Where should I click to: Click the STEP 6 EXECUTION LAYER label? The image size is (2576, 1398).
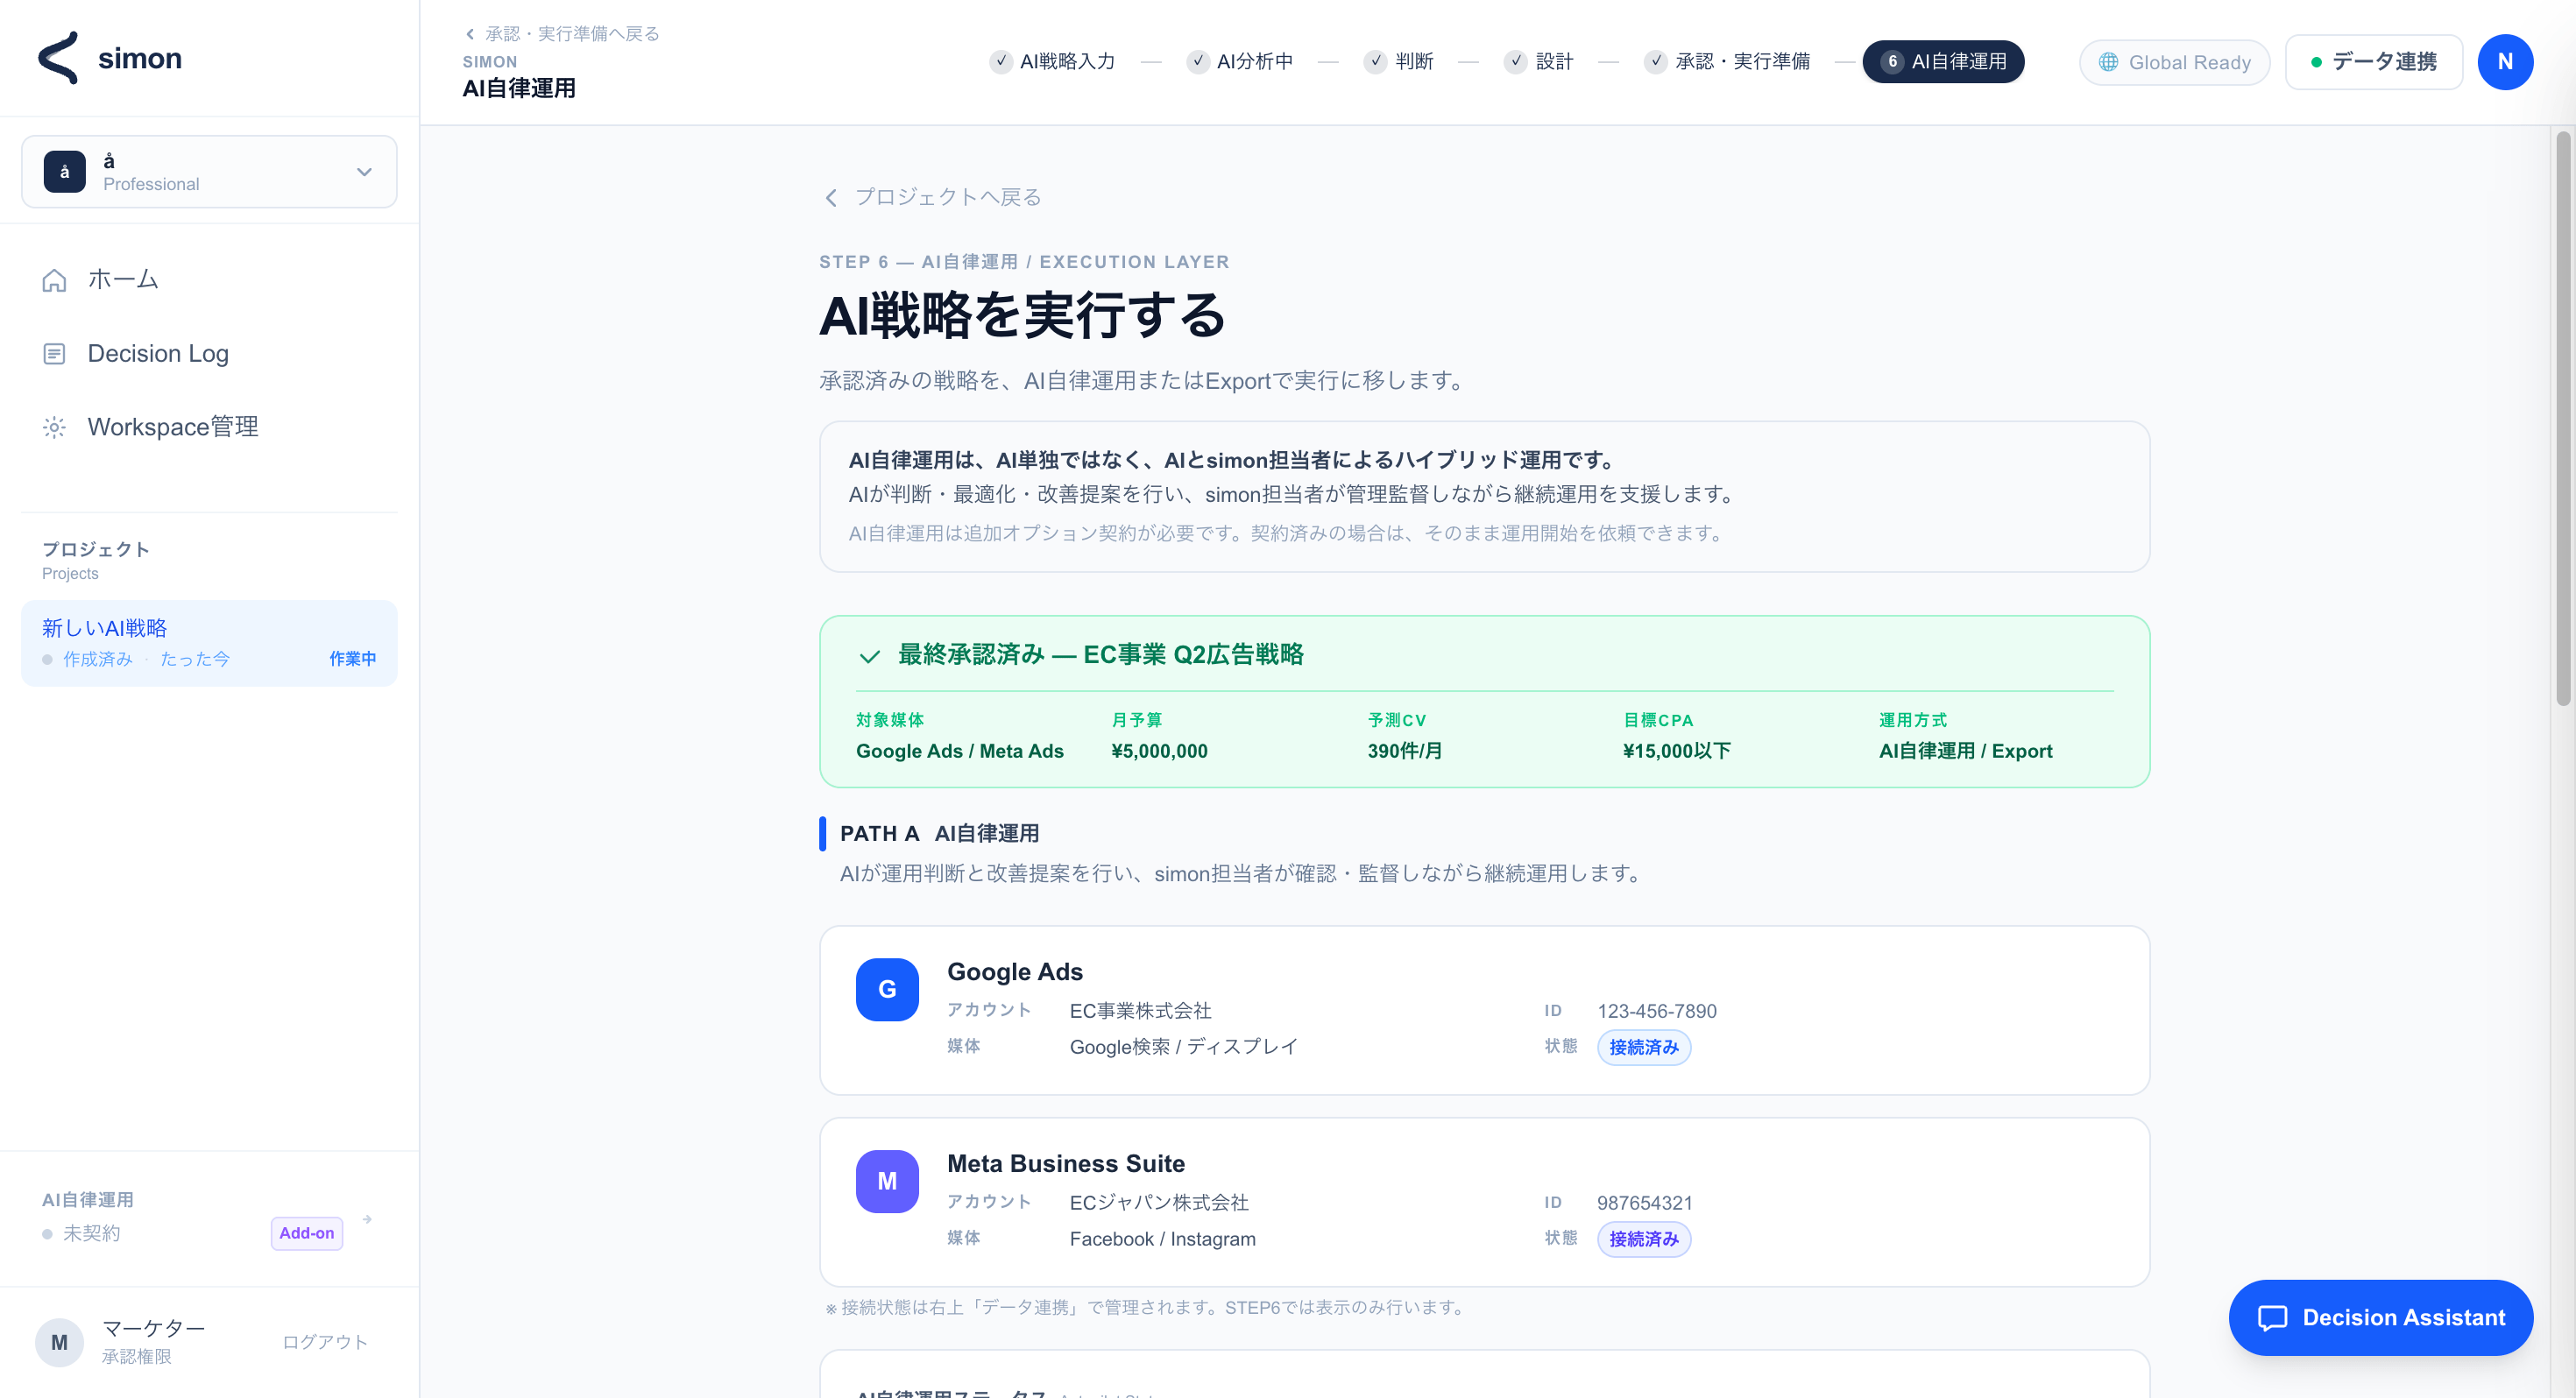(1024, 262)
